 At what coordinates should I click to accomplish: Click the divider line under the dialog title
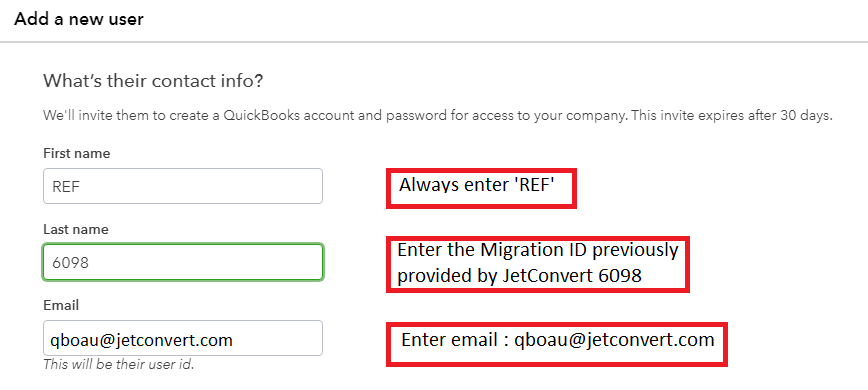click(x=434, y=41)
